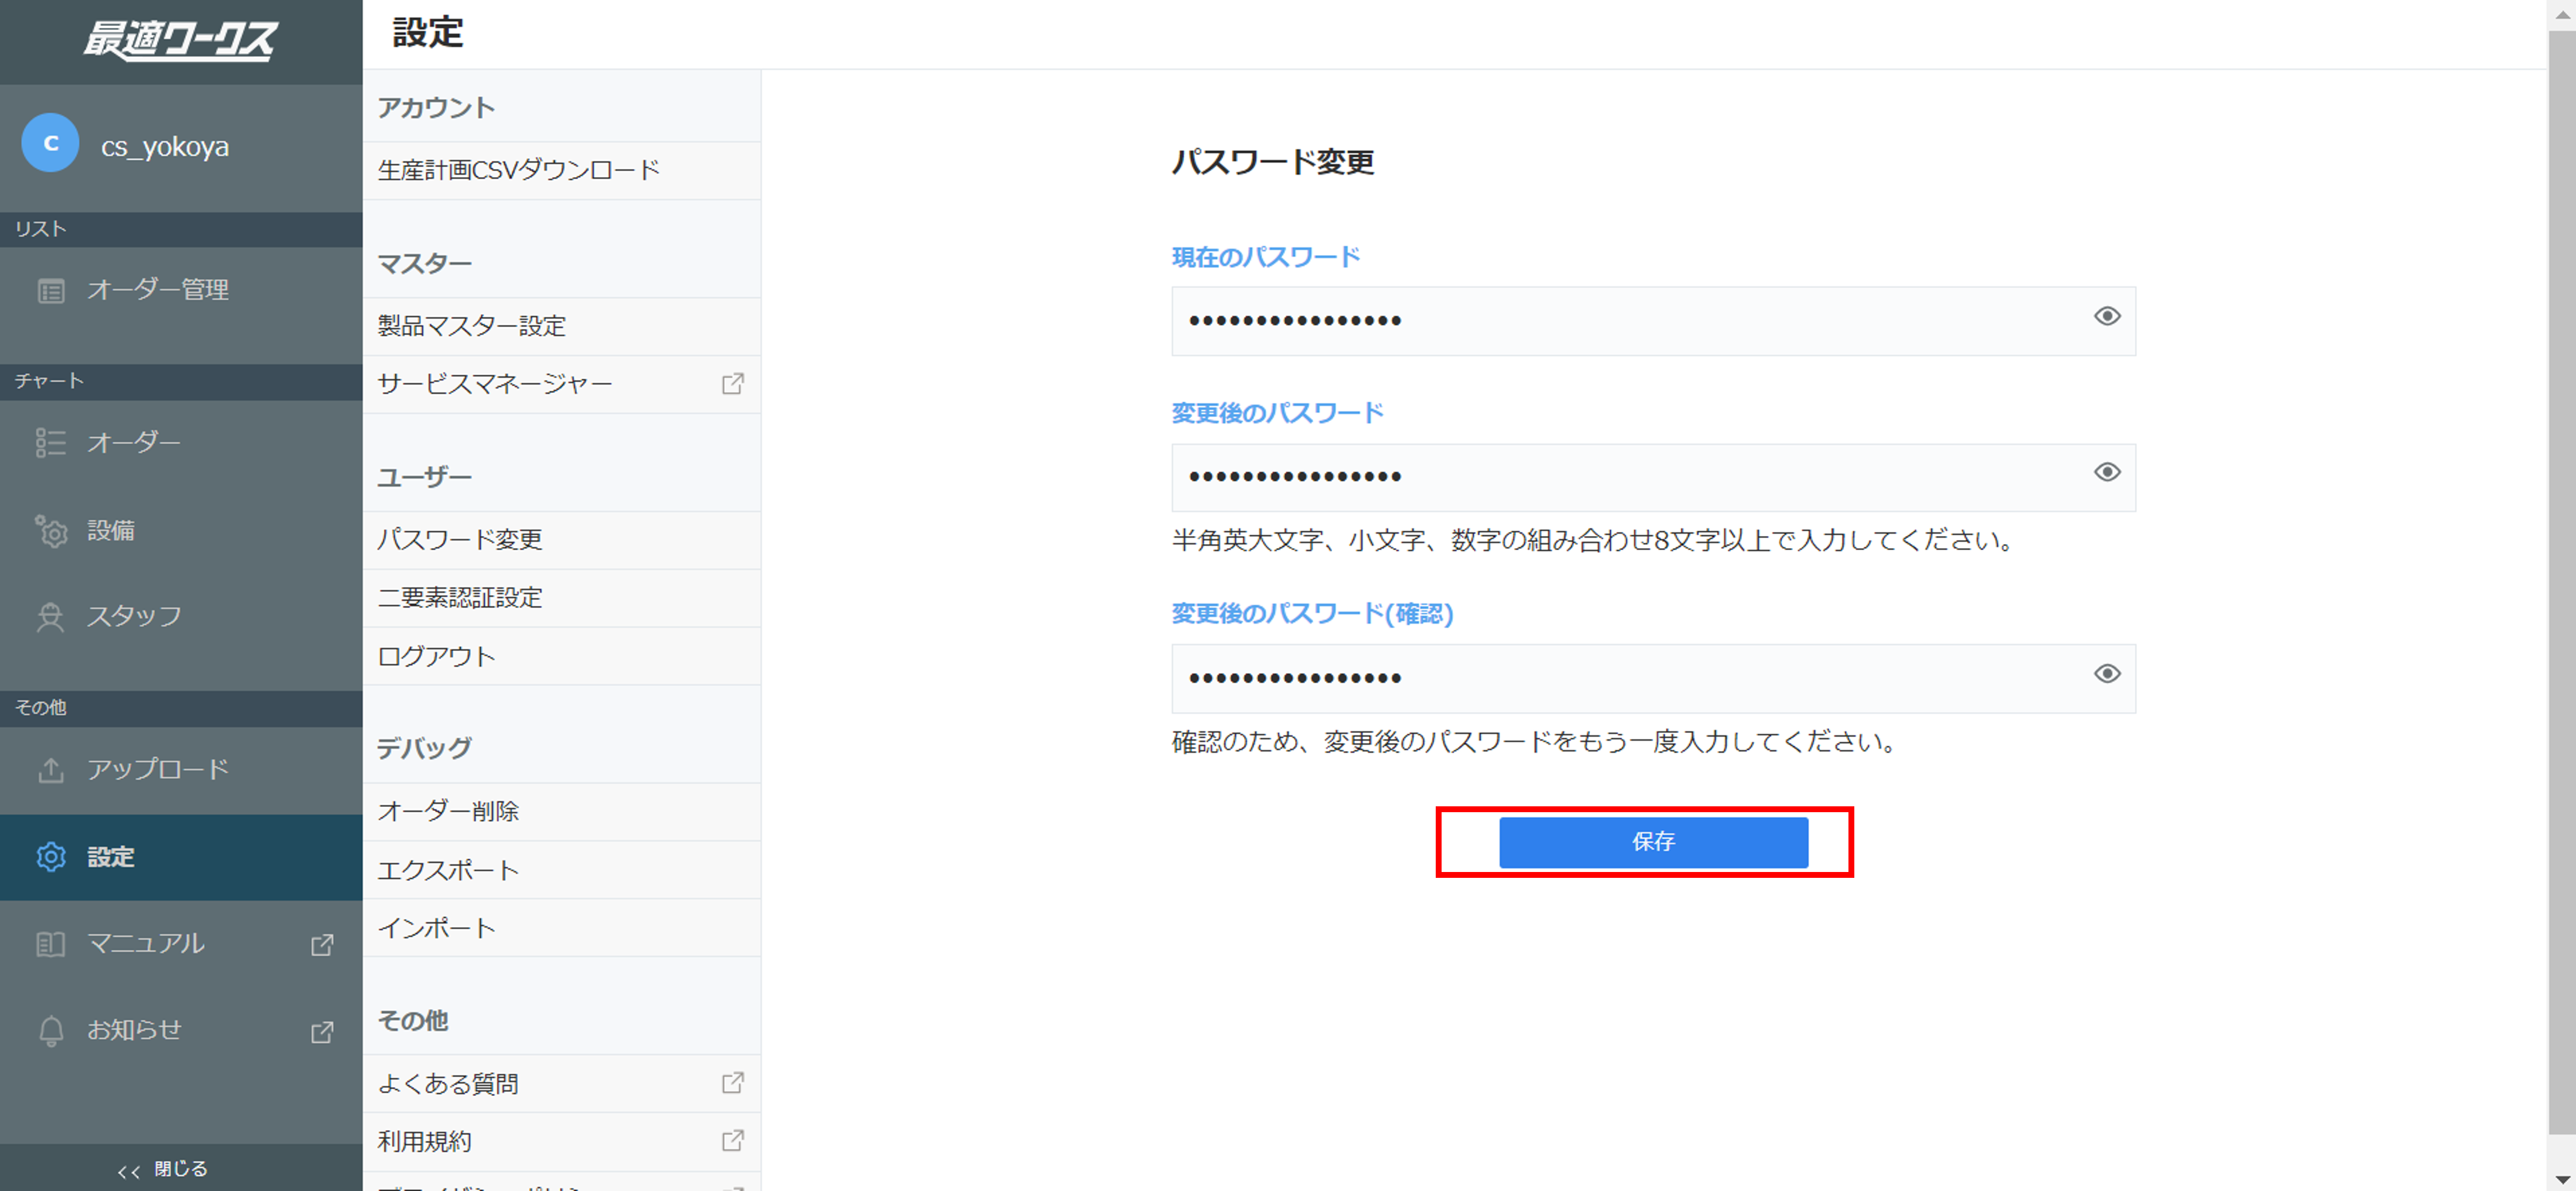
Task: Select 設定 in the sidebar
Action: (181, 857)
